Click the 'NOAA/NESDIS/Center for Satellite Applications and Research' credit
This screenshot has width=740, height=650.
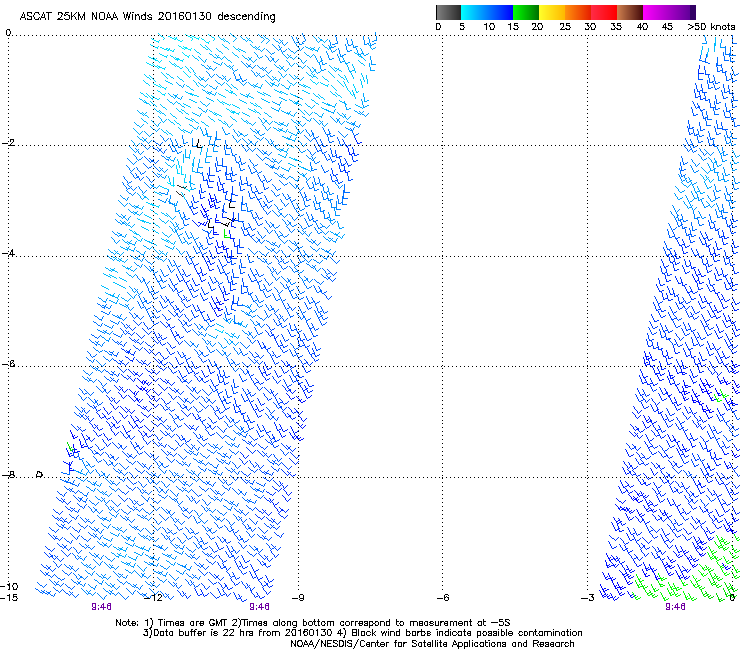point(432,644)
